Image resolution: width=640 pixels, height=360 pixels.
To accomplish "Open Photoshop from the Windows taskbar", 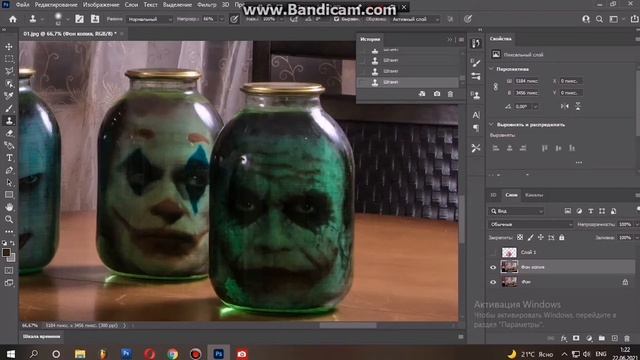I will pyautogui.click(x=218, y=353).
